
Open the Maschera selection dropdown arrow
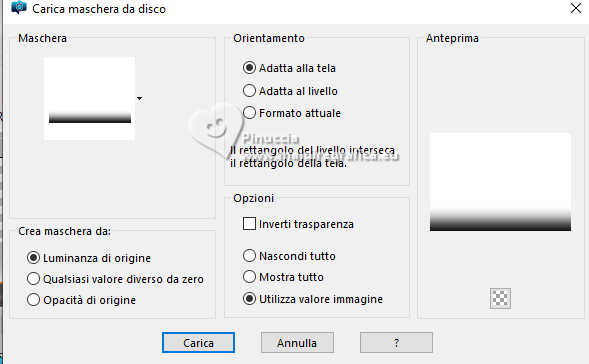click(x=139, y=98)
